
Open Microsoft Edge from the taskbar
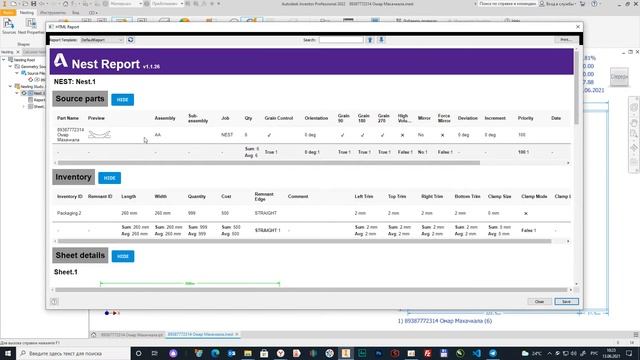(215, 353)
